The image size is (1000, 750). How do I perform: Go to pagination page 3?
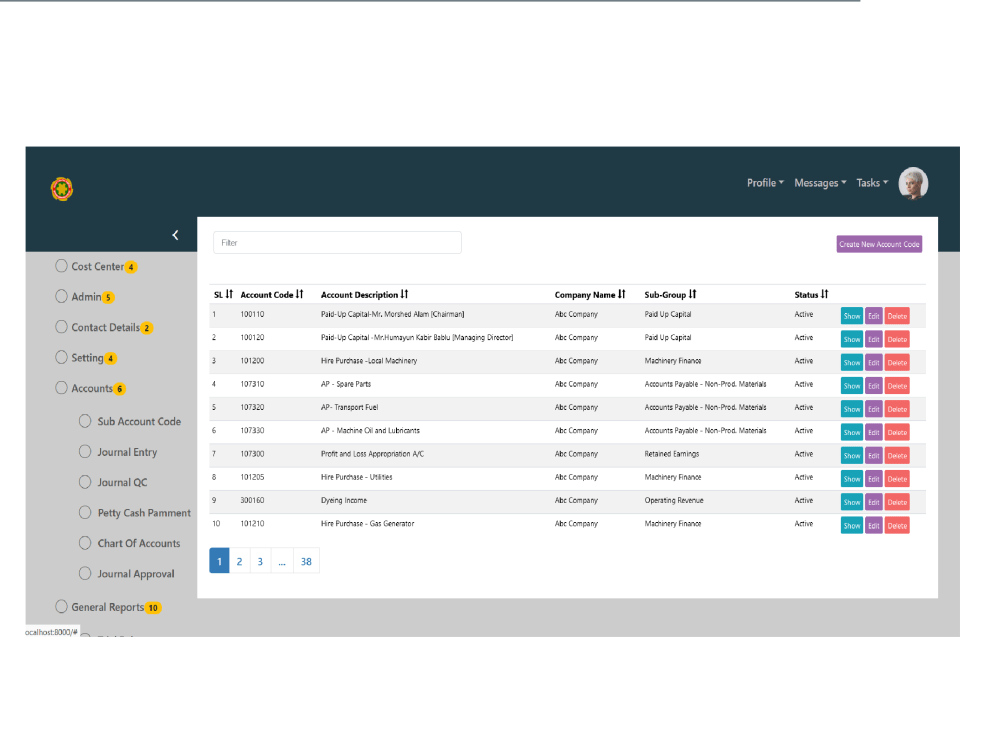(260, 561)
